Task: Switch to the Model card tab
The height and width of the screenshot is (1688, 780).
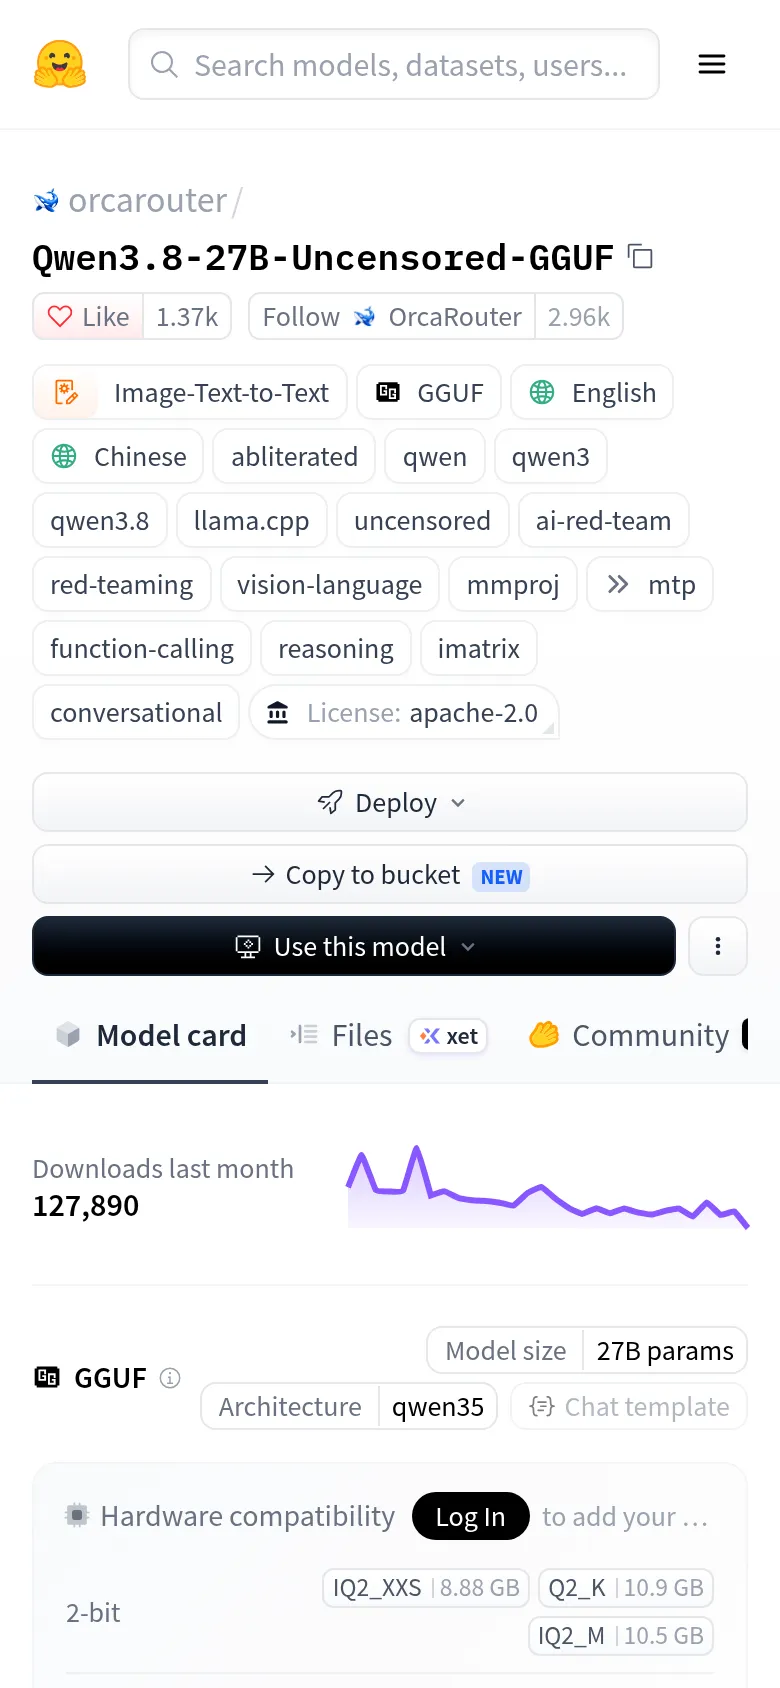Action: pos(150,1036)
